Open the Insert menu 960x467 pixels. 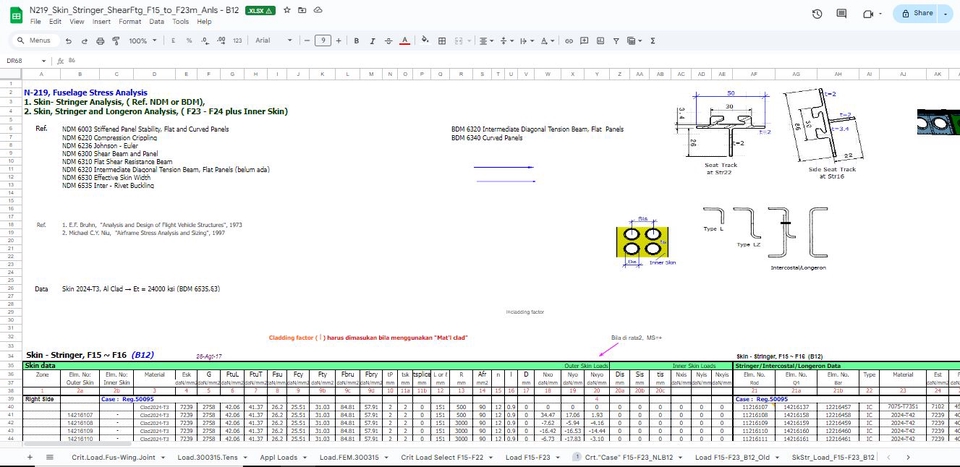101,21
